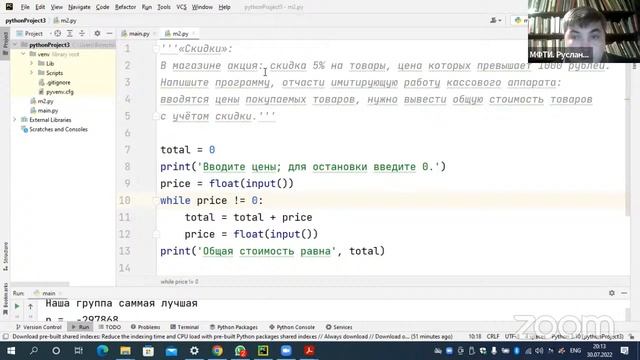Open Project panel gear options
This screenshot has width=640, height=360.
(x=97, y=33)
